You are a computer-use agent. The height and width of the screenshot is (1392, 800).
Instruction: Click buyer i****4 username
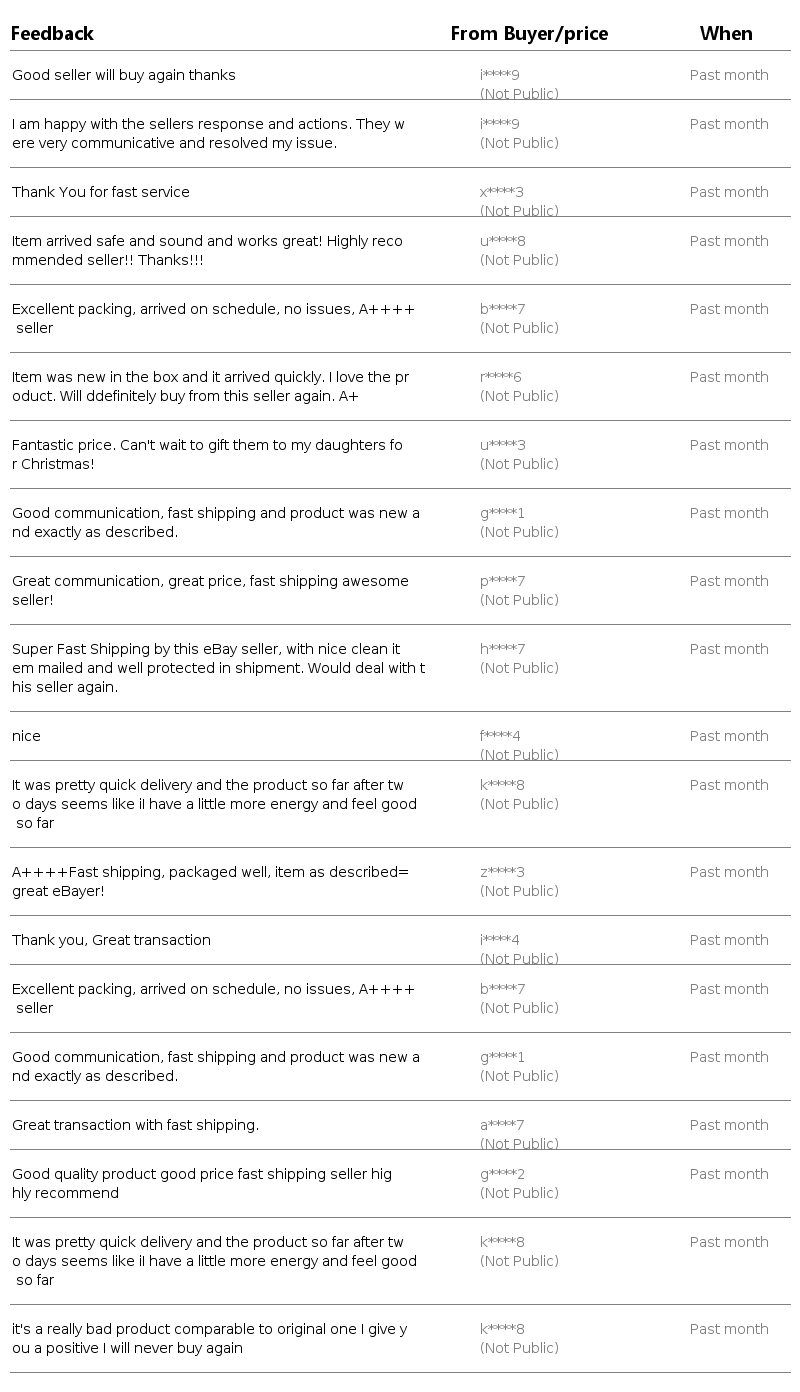click(x=500, y=940)
